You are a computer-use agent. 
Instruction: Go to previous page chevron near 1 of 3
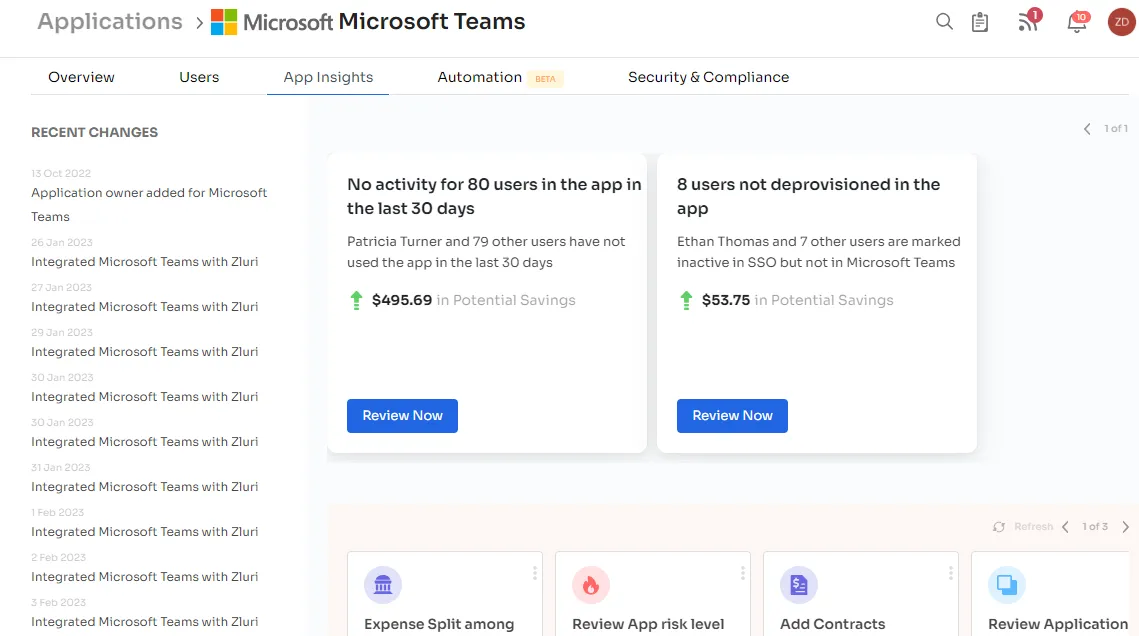1066,527
